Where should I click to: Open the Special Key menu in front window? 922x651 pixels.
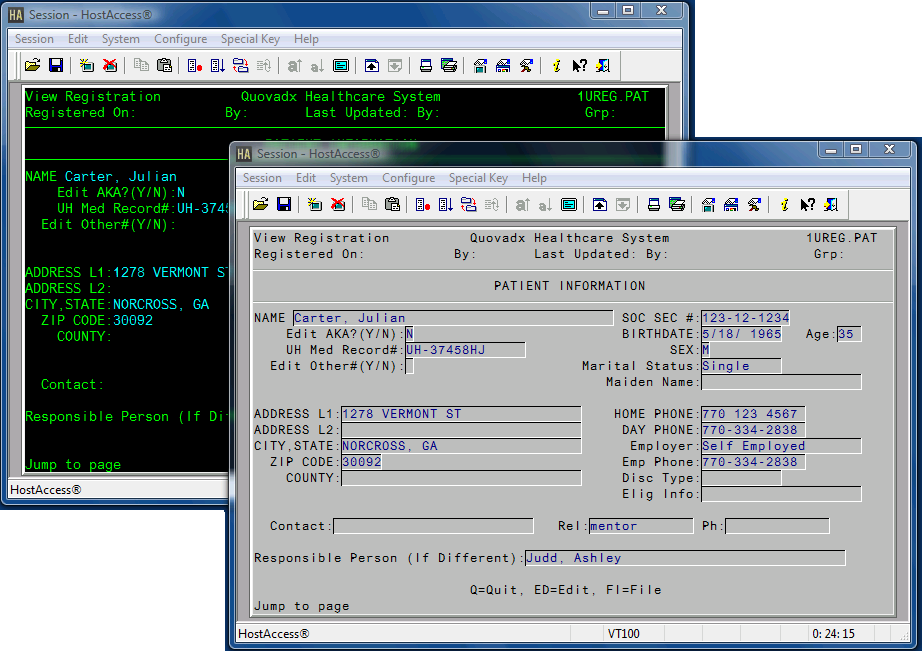478,178
